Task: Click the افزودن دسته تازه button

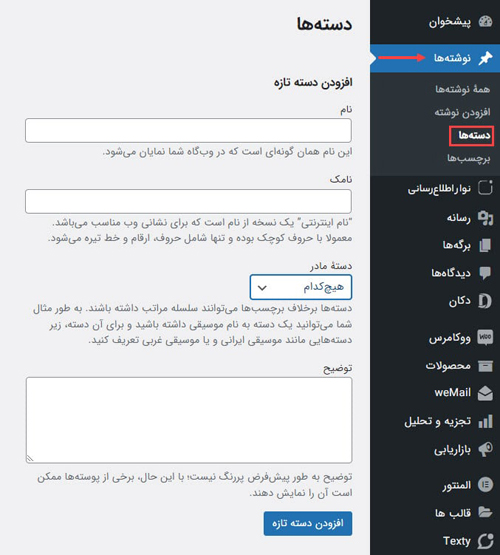Action: tap(308, 523)
